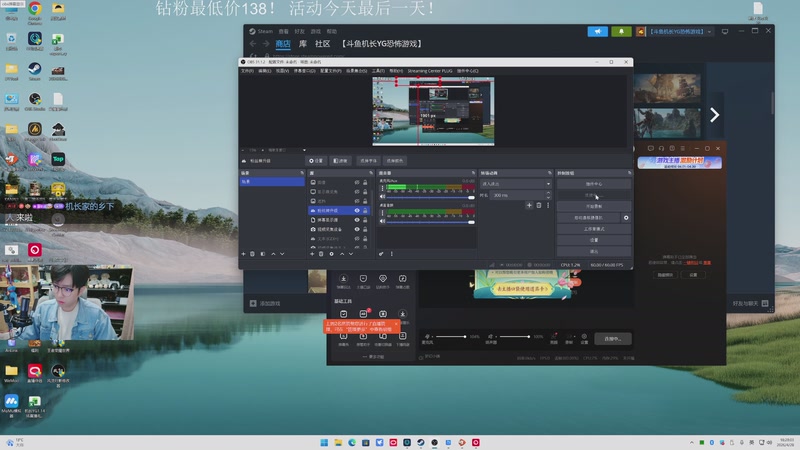Open Steam friends and chat icon
The image size is (800, 450).
pos(765,303)
